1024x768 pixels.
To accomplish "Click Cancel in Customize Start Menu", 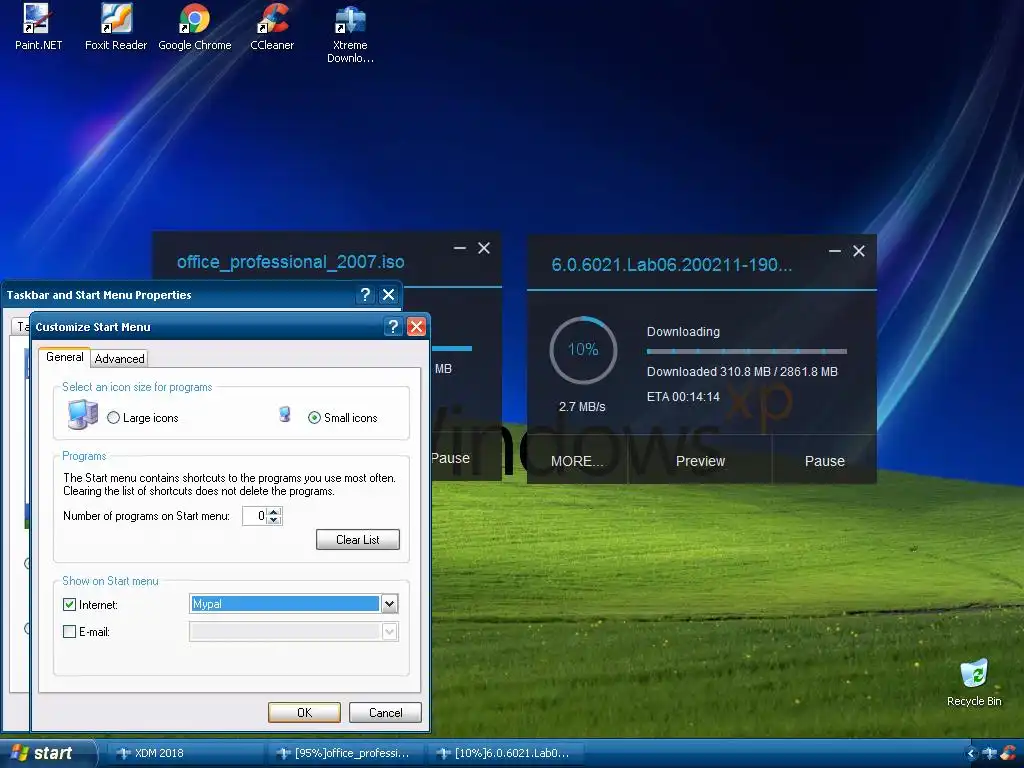I will pos(385,712).
